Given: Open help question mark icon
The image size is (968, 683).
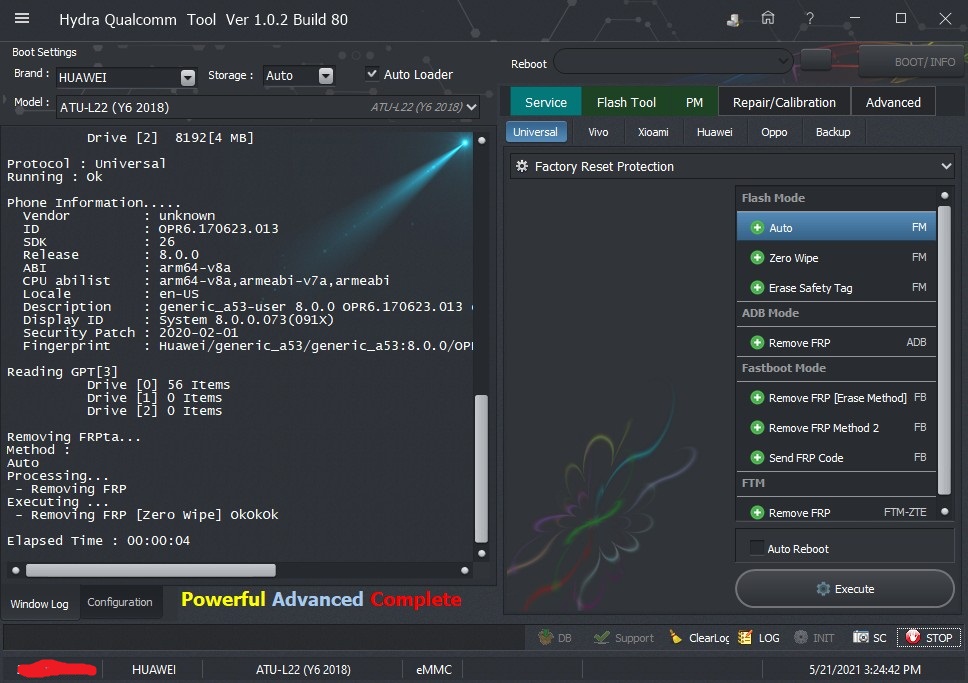Looking at the screenshot, I should click(x=809, y=19).
